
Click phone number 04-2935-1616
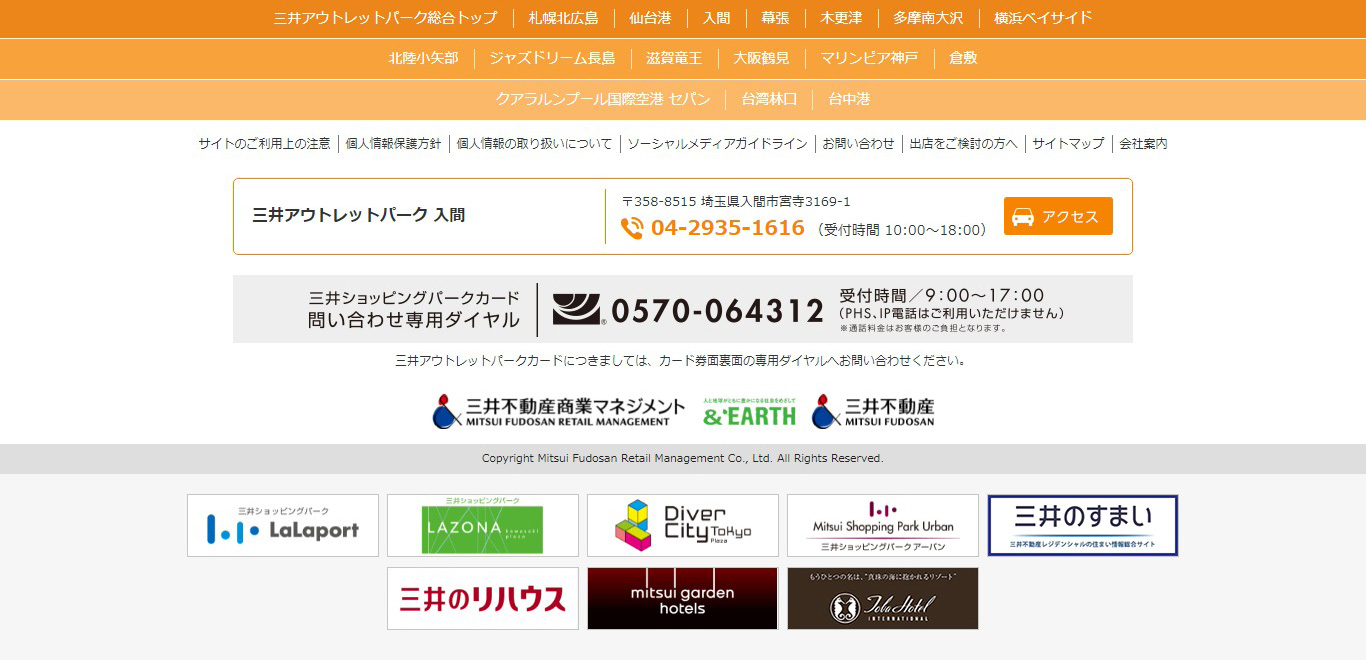coord(728,228)
